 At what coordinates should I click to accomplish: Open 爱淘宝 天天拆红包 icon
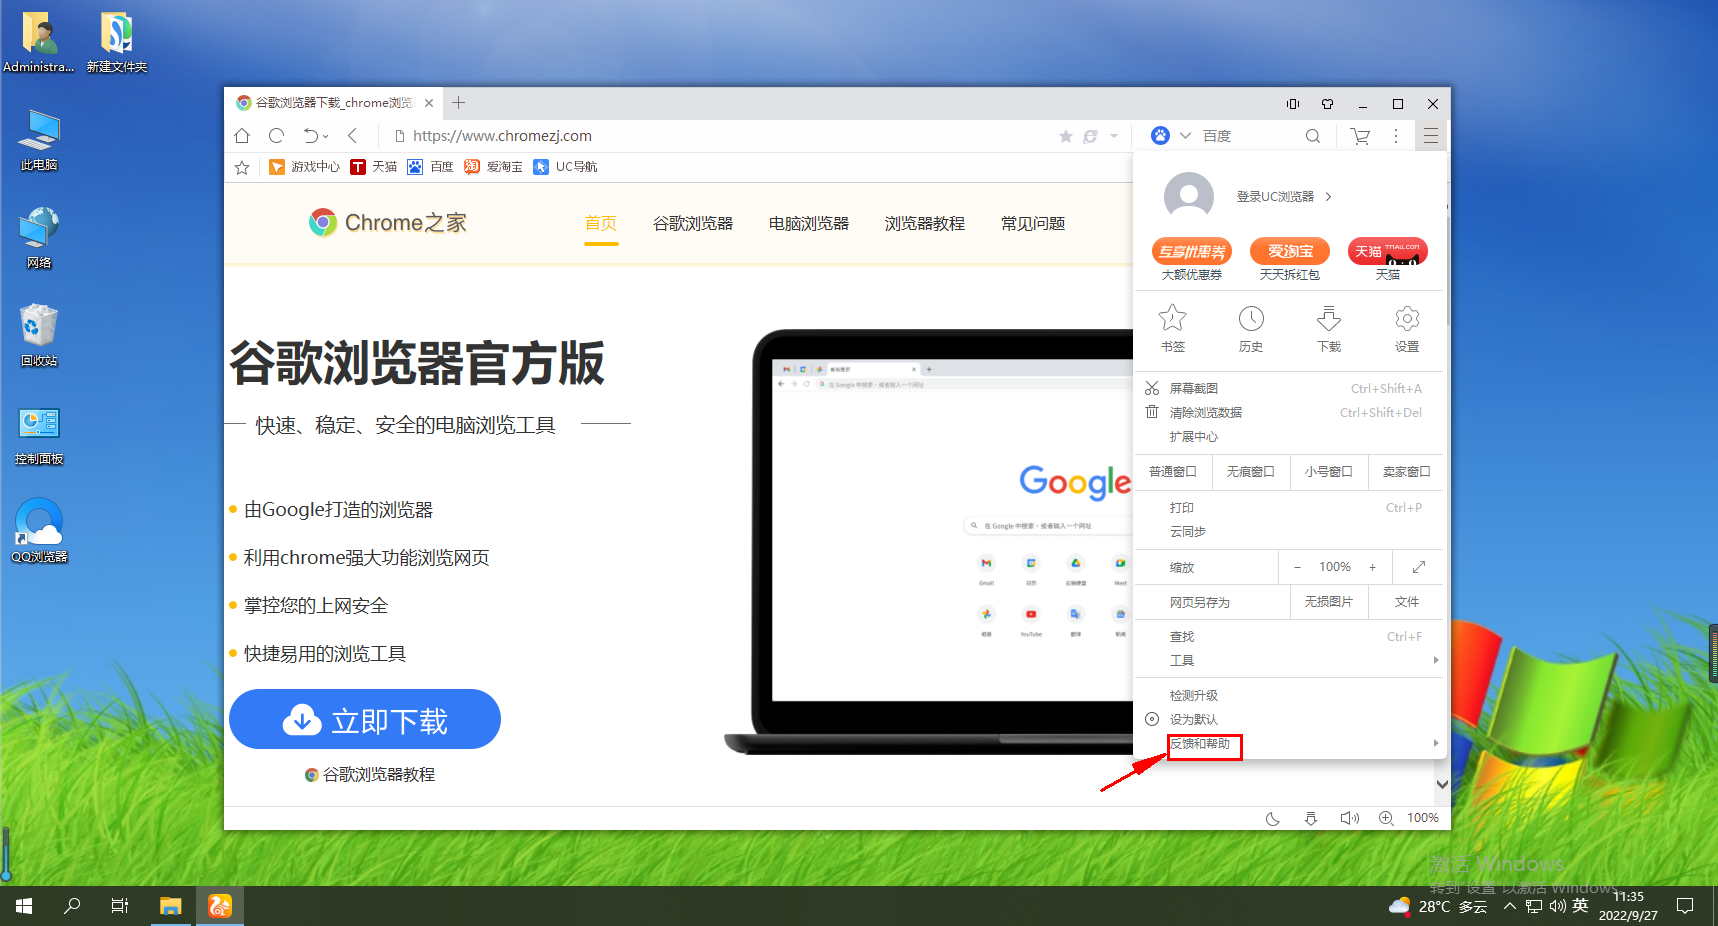tap(1290, 251)
